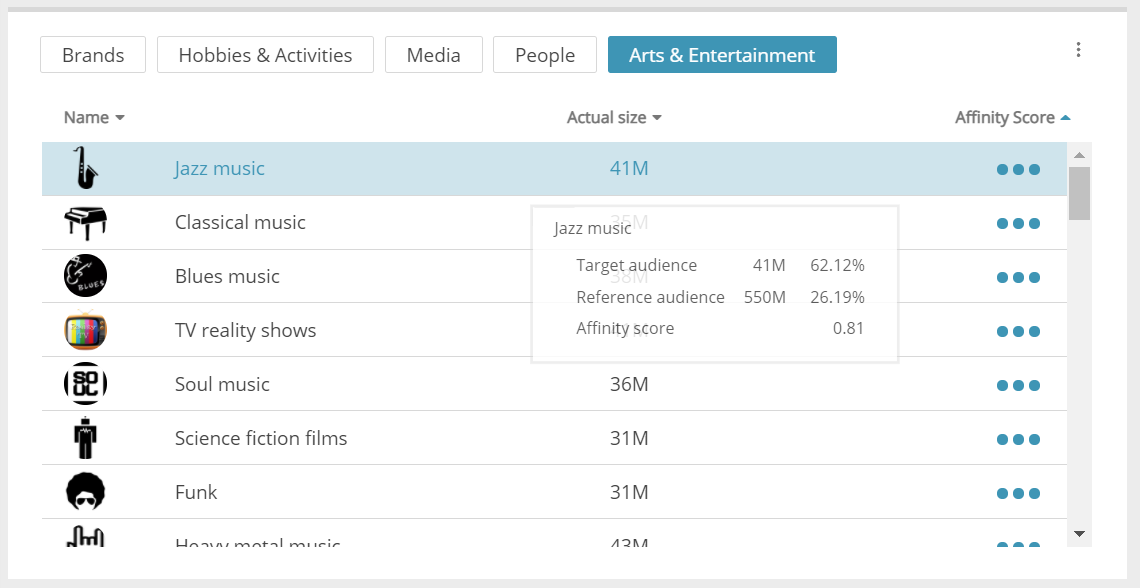Click the scrollbar down arrow
1140x588 pixels.
click(1079, 533)
